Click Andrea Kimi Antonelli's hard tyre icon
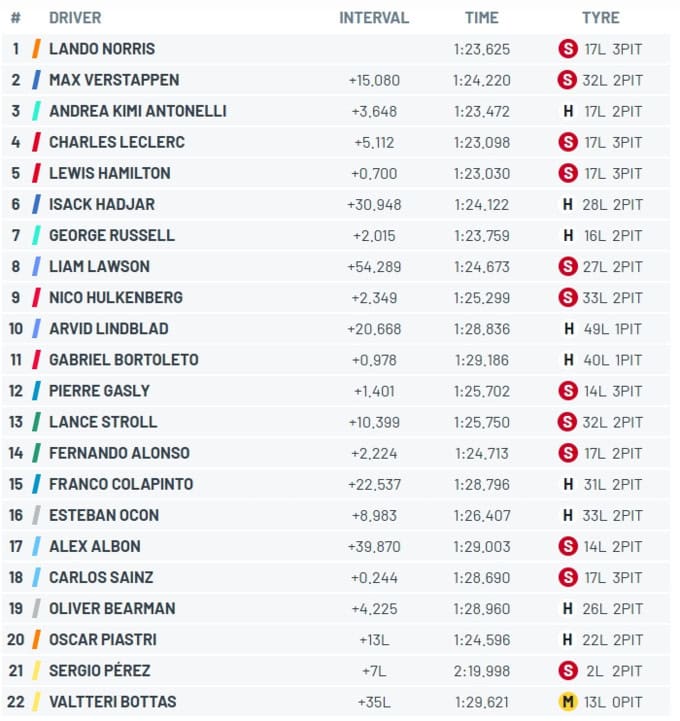 568,111
